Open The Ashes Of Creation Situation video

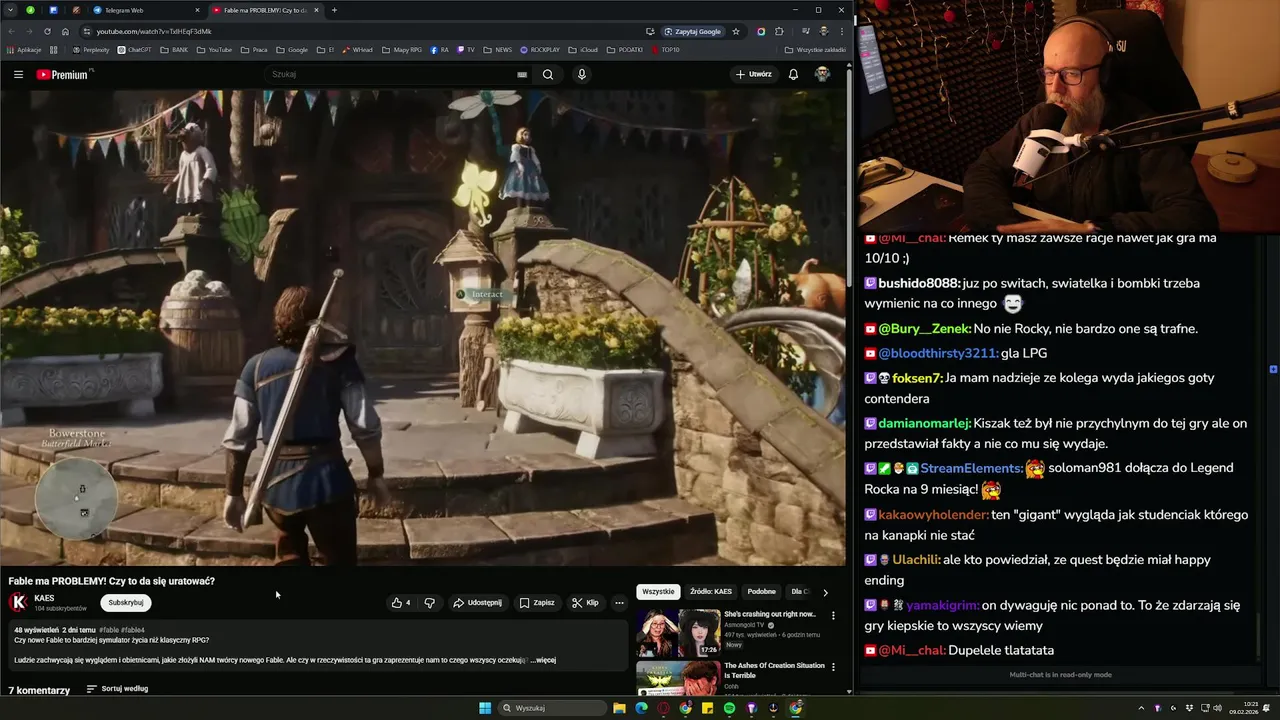pos(774,670)
